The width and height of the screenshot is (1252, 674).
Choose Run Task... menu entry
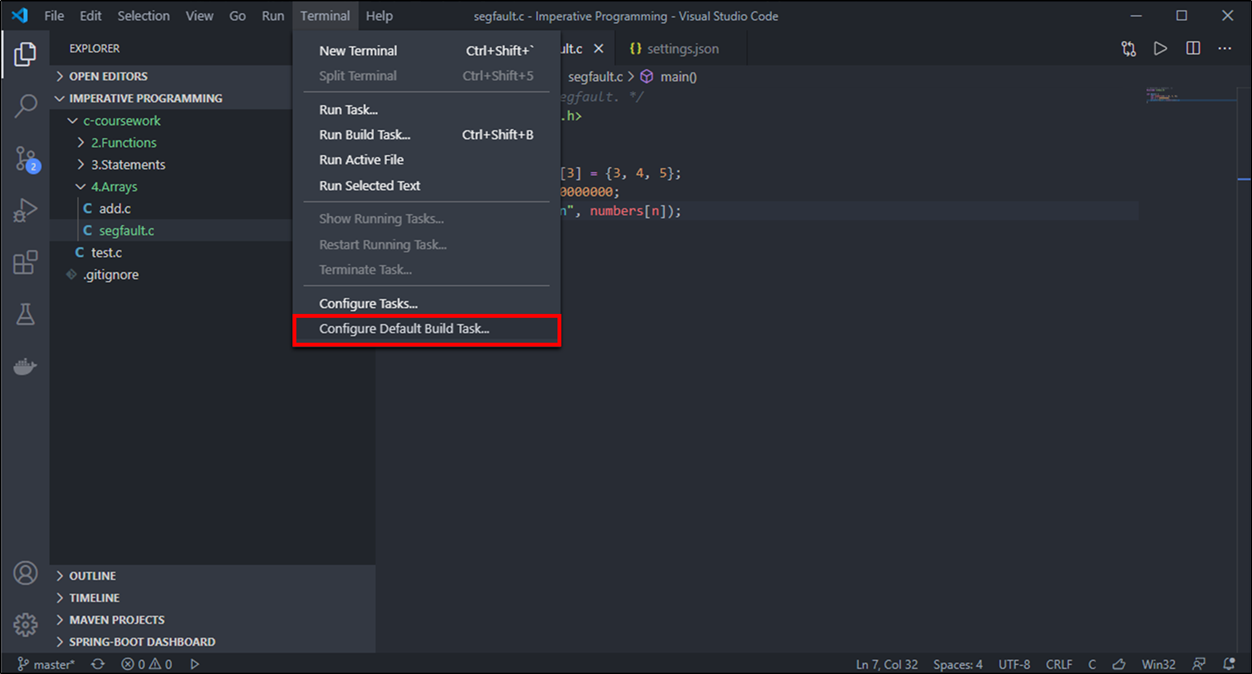pyautogui.click(x=427, y=110)
